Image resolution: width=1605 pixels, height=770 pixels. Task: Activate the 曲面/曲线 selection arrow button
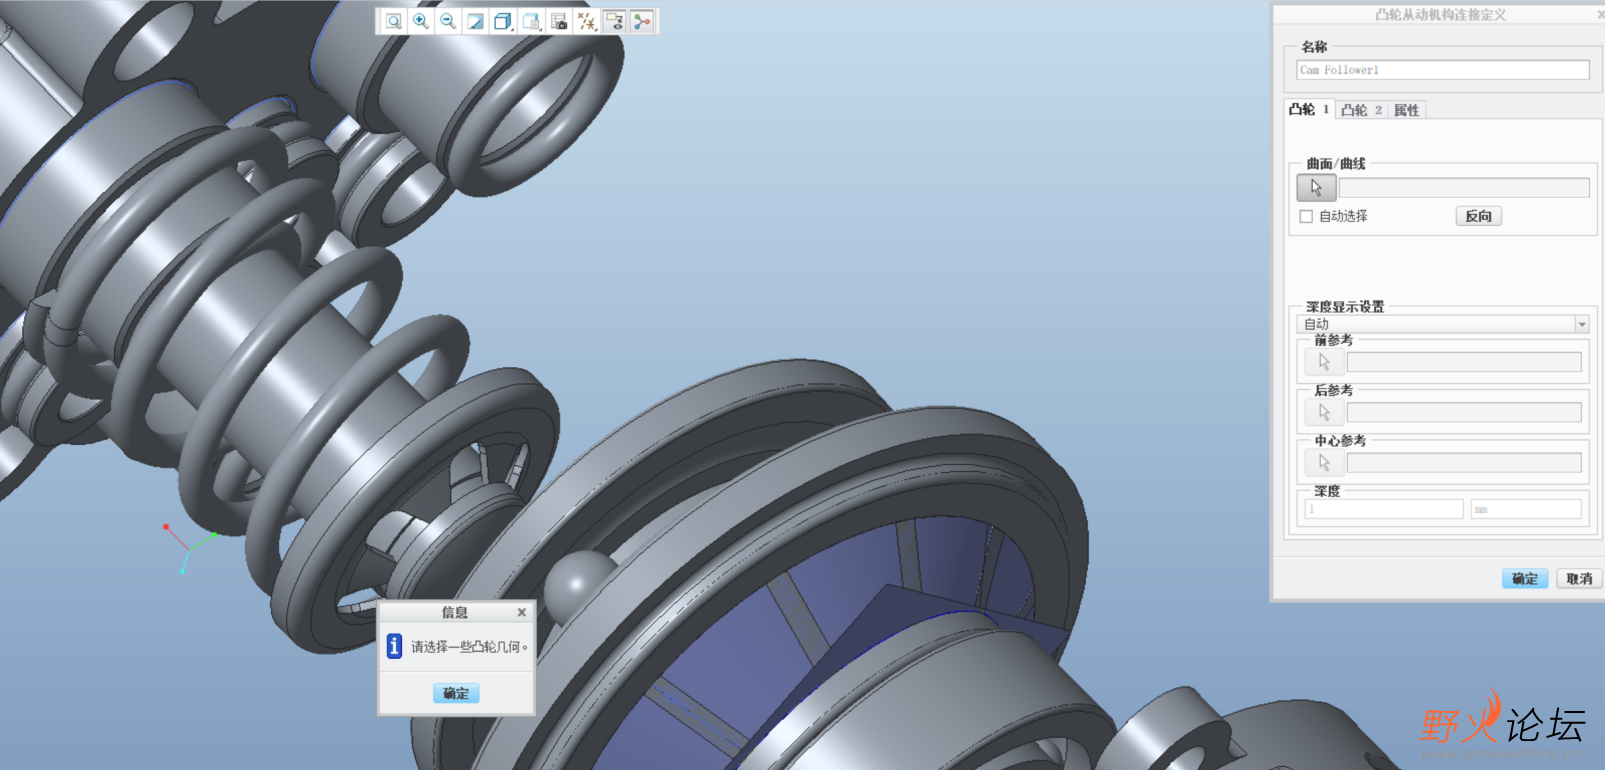coord(1316,188)
